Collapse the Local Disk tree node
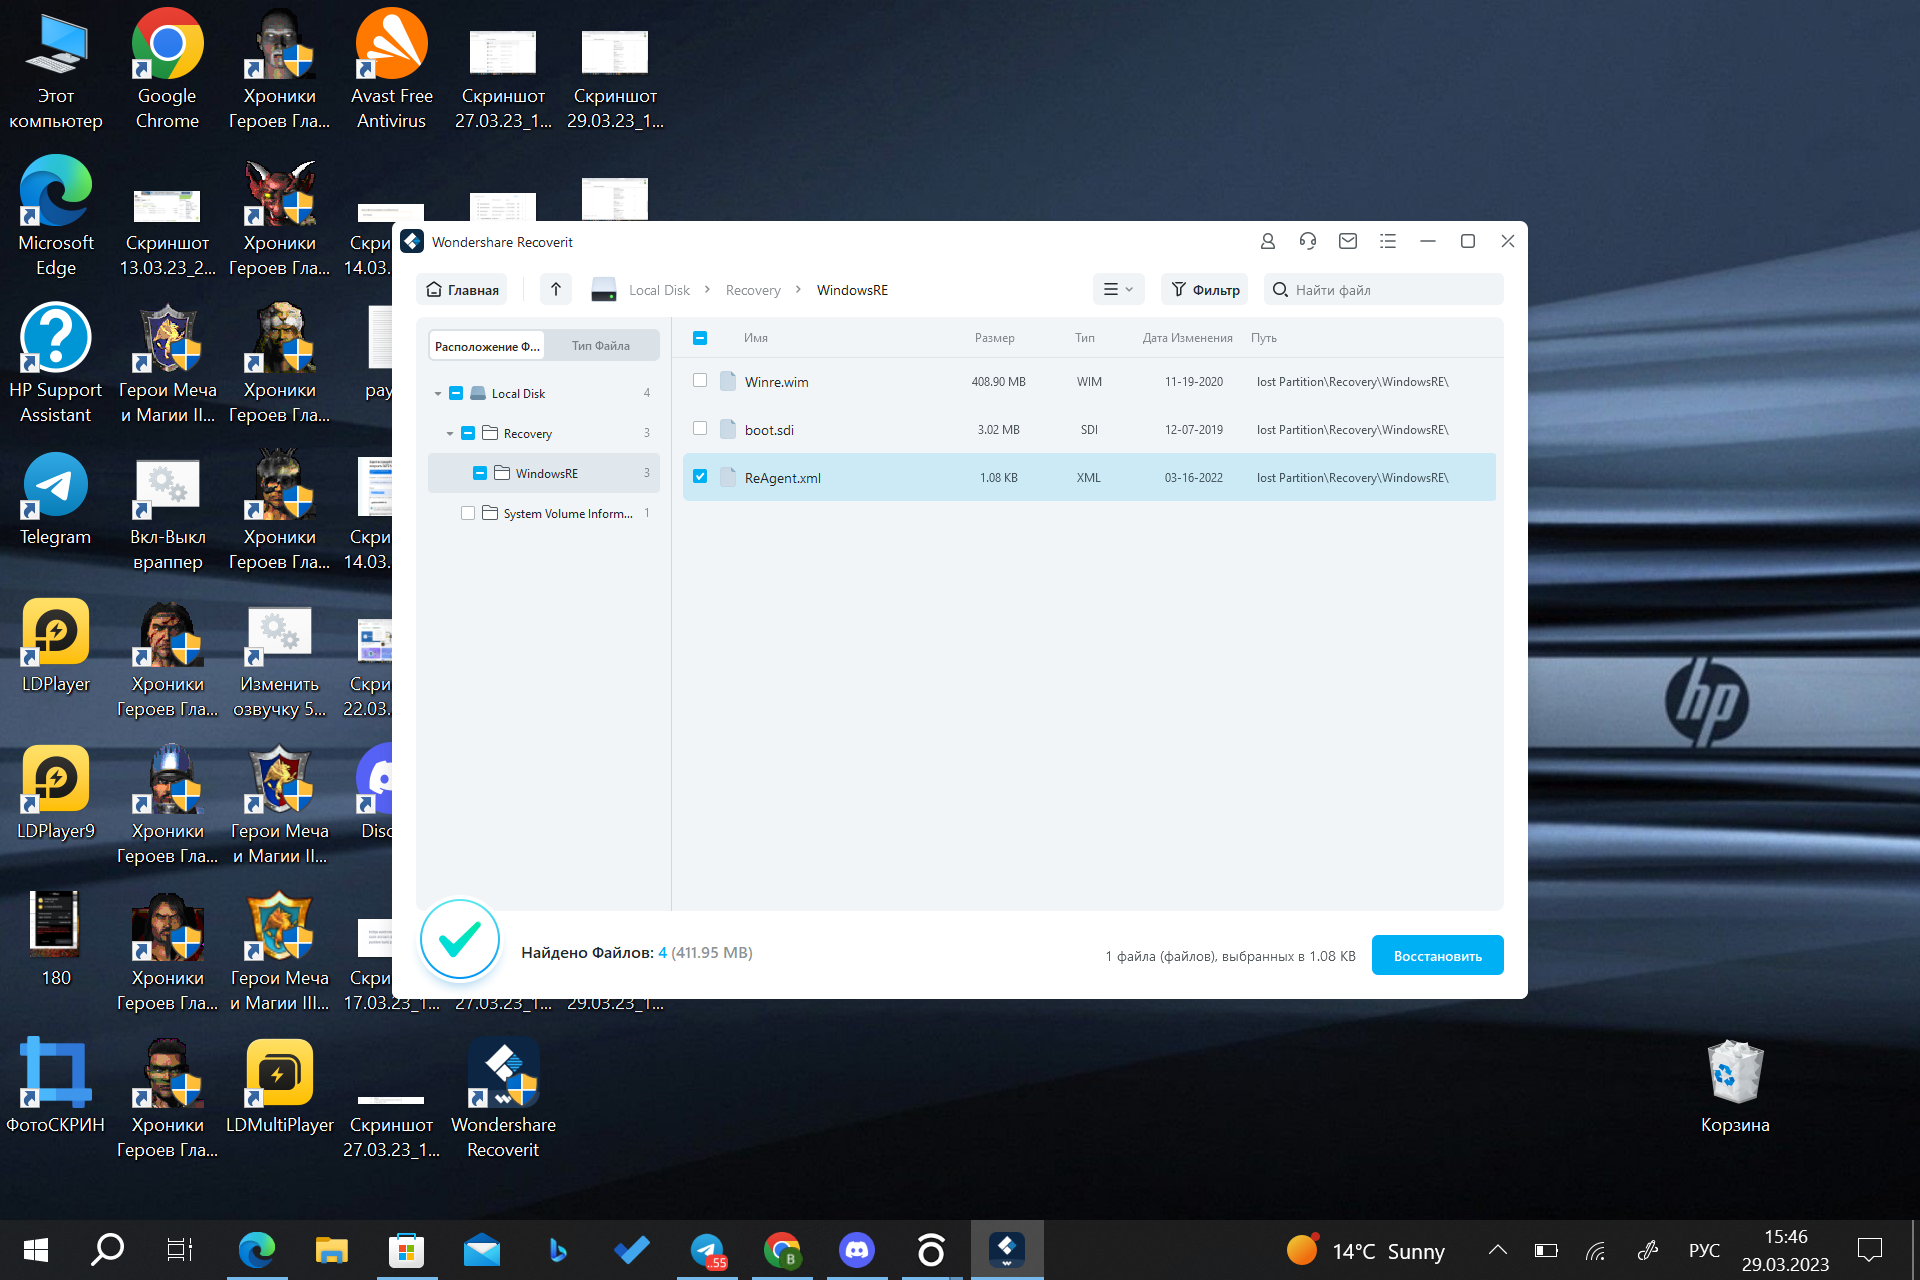Screen dimensions: 1920x1280 click(x=438, y=393)
